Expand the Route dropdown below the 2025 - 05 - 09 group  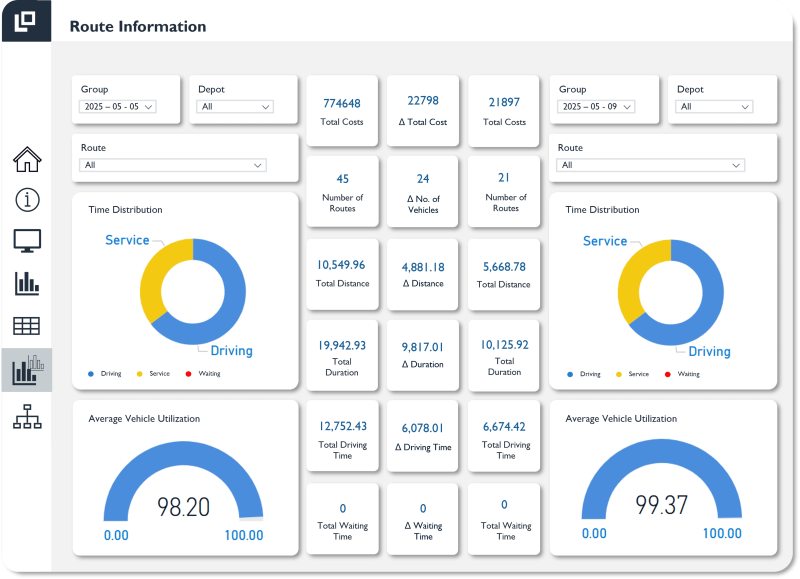coord(651,165)
